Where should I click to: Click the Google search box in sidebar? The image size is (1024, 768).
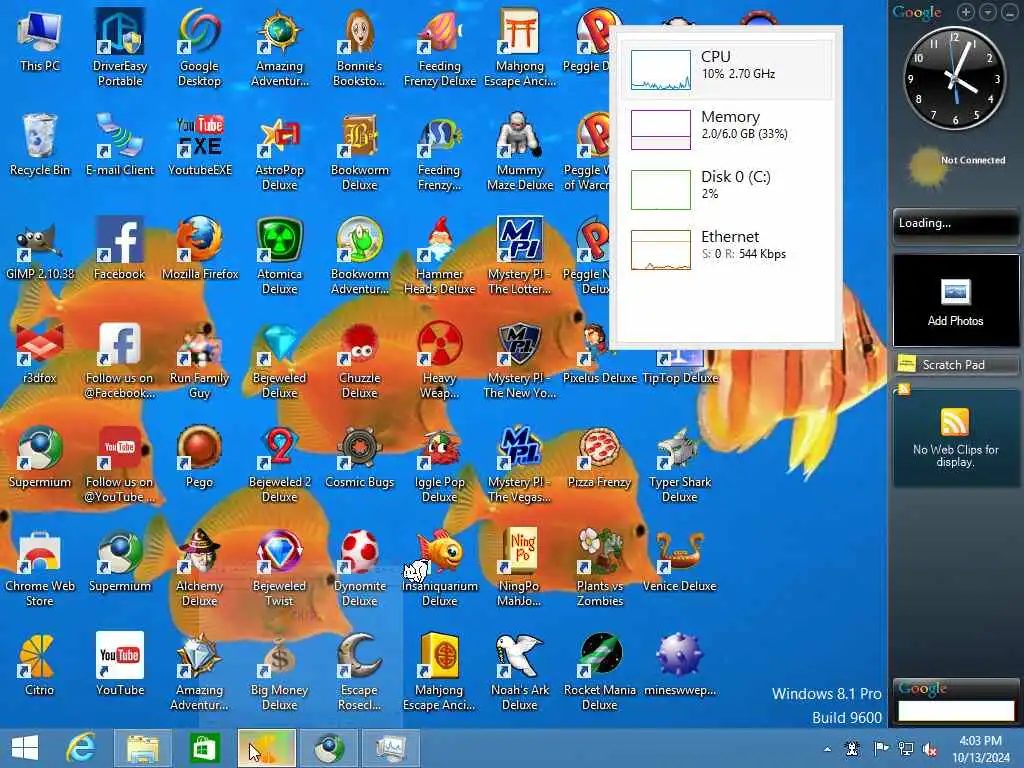(956, 711)
